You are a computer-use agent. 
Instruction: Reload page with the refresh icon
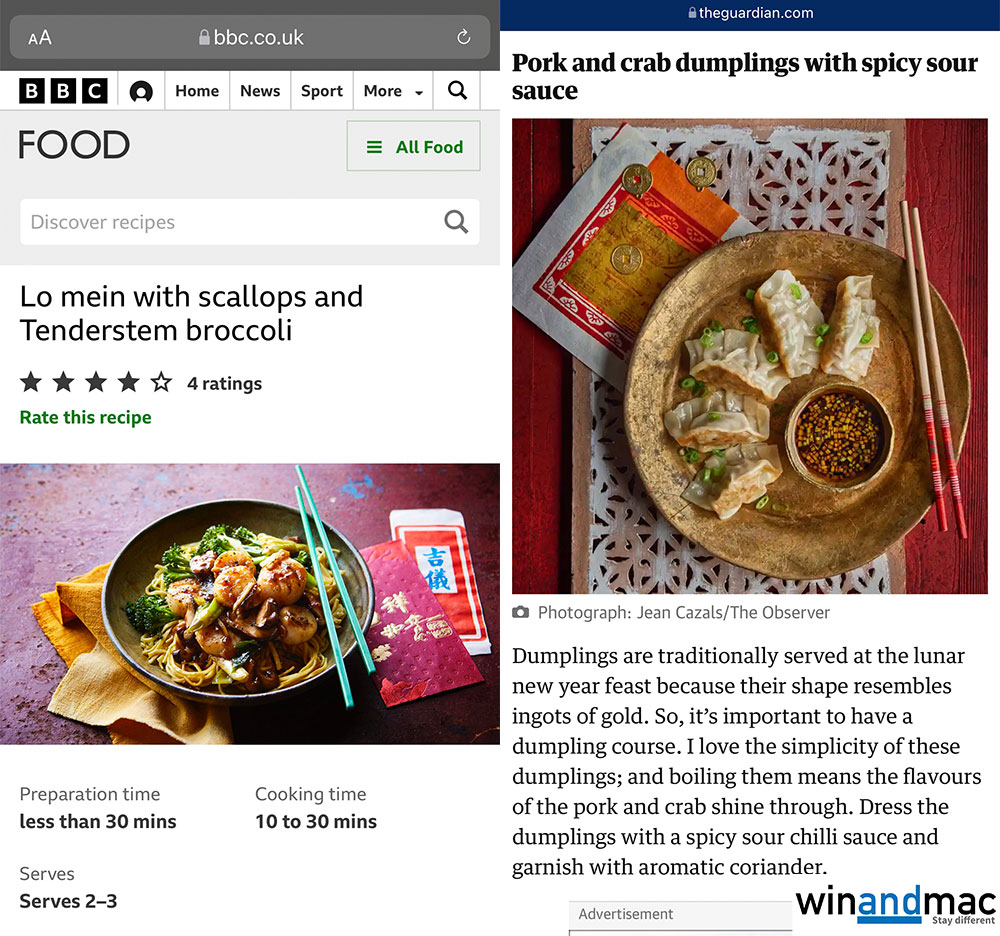point(464,37)
